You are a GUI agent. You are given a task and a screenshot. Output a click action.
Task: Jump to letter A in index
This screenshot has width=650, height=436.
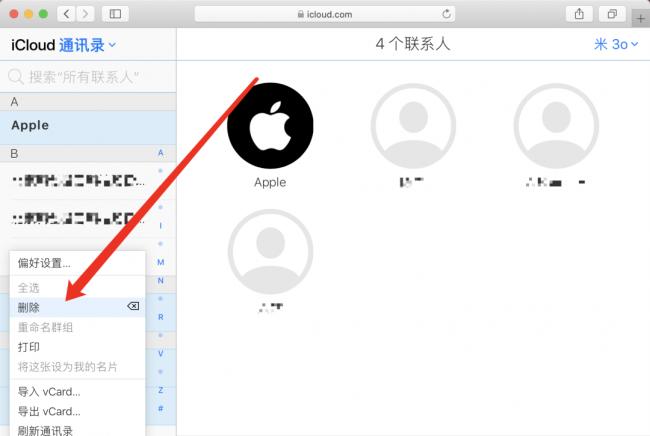coord(160,153)
